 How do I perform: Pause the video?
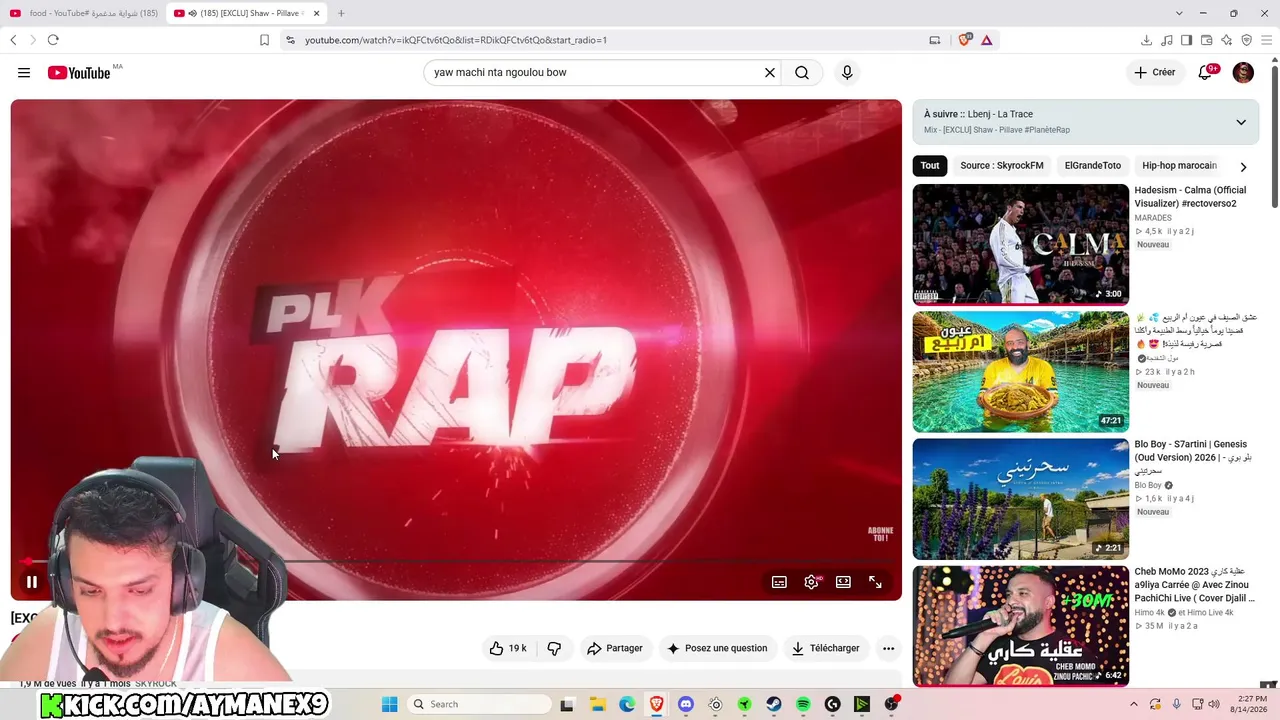tap(32, 581)
